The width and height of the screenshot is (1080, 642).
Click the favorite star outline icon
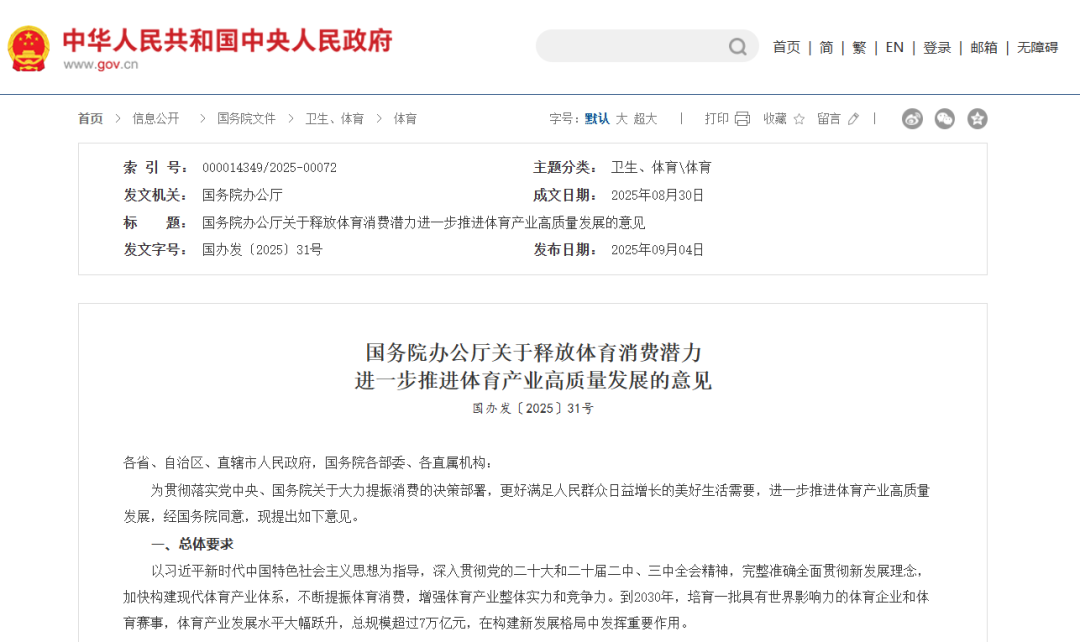click(799, 119)
